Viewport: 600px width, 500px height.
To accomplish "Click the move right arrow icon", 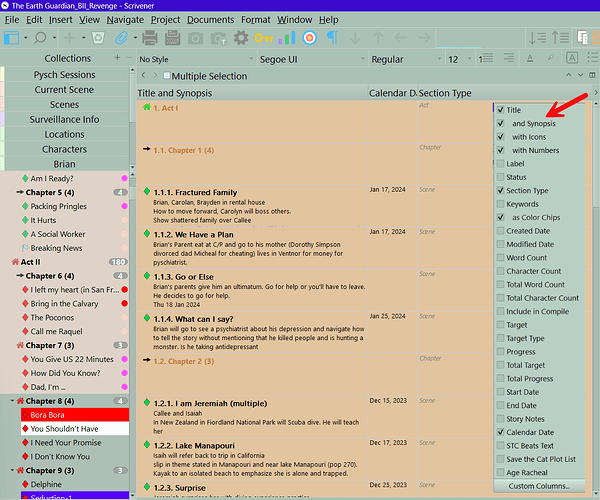I will pyautogui.click(x=424, y=37).
